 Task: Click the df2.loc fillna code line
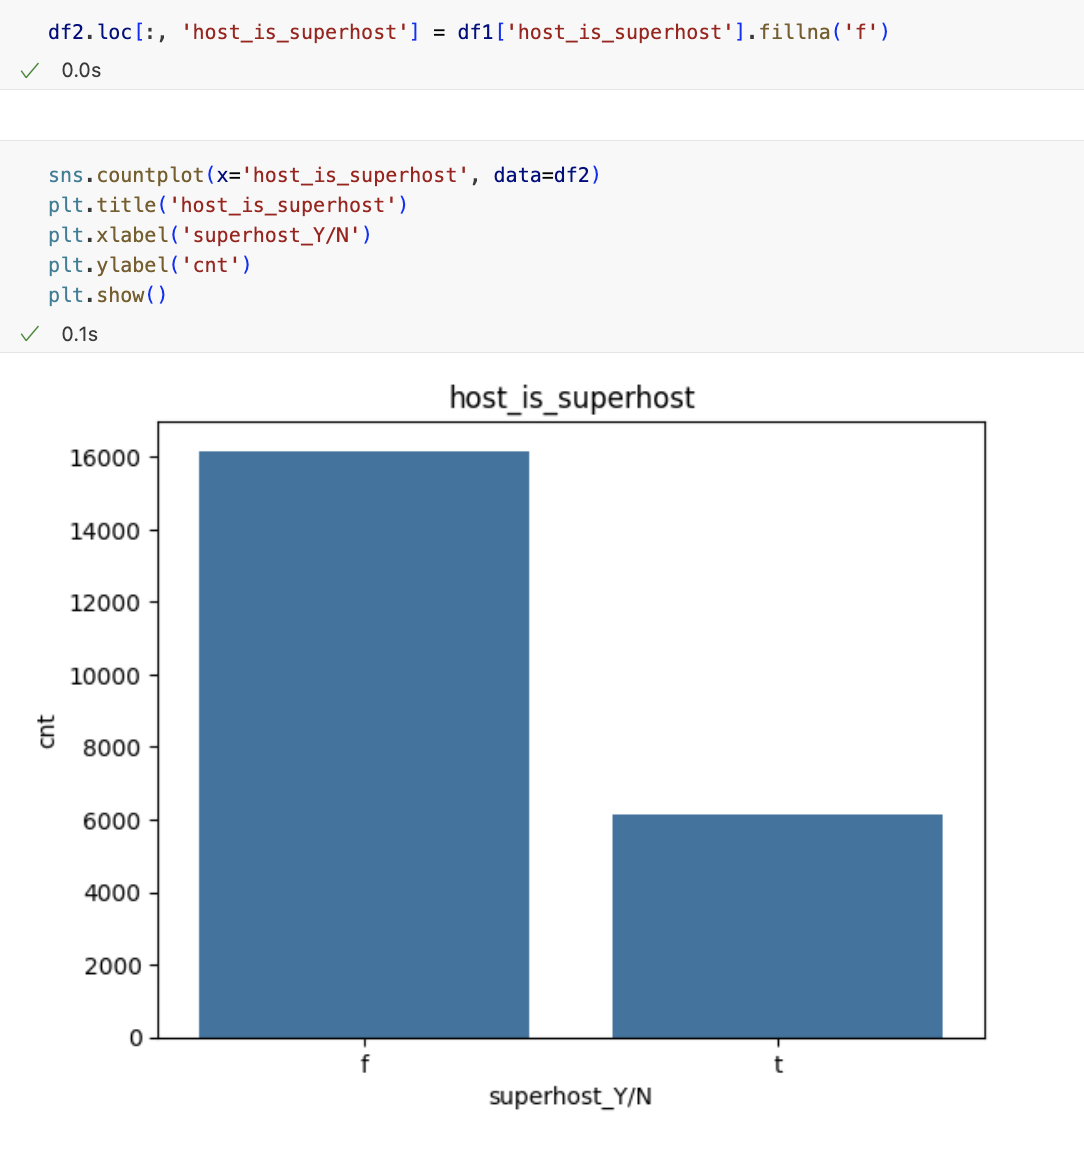pos(468,33)
